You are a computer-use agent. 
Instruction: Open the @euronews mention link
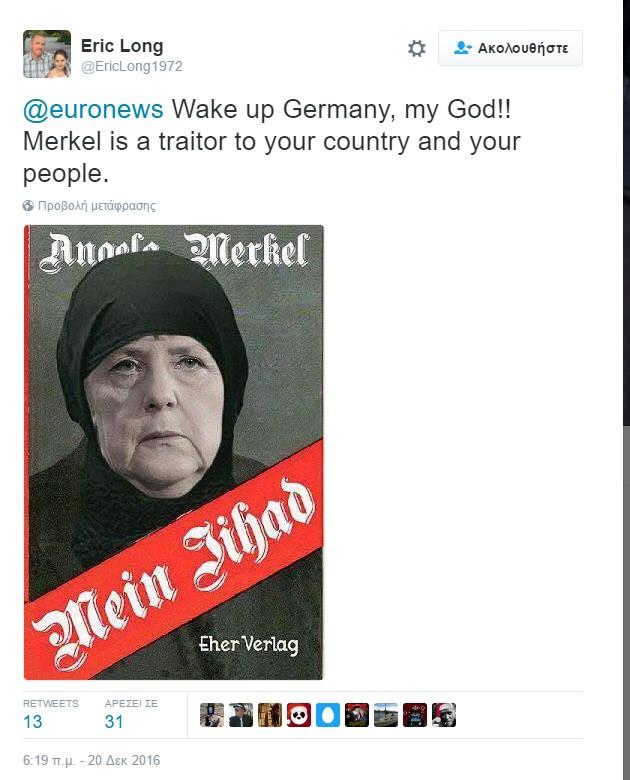click(93, 109)
